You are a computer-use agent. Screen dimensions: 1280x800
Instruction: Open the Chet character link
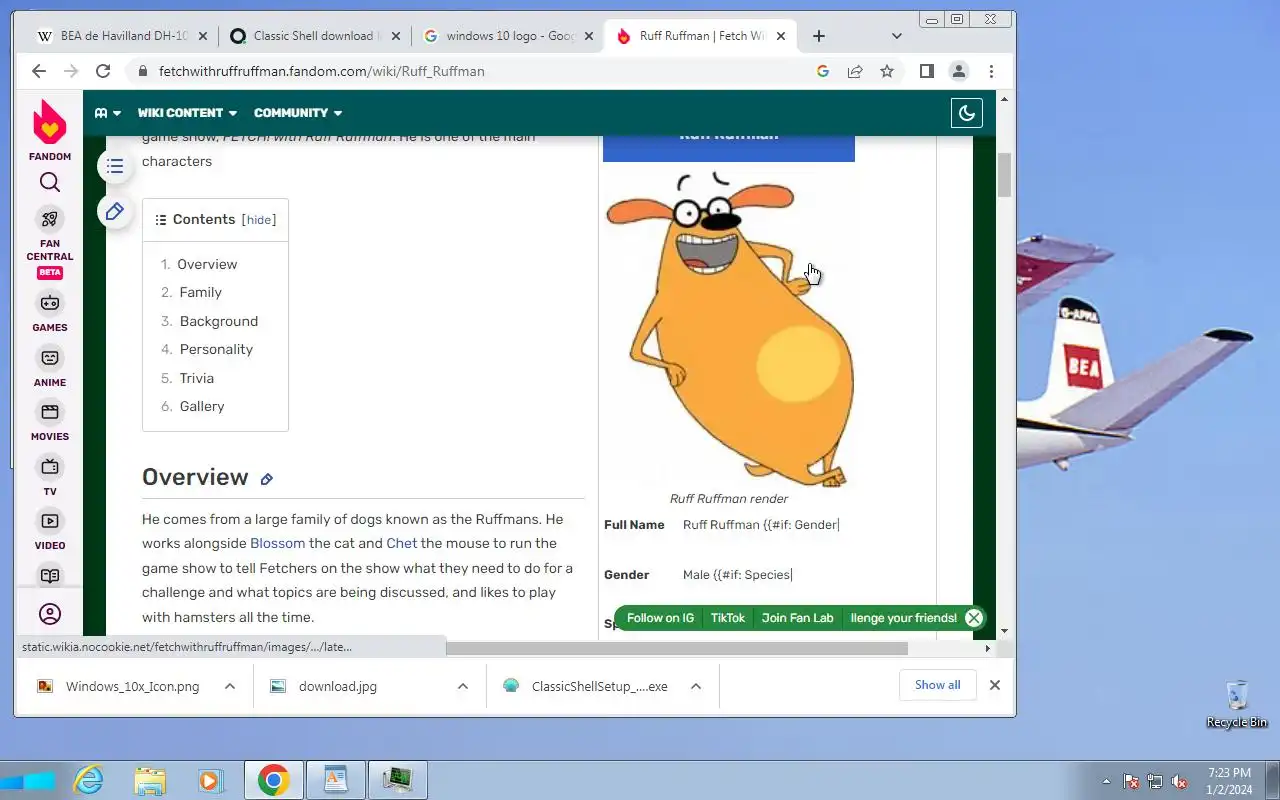[402, 543]
